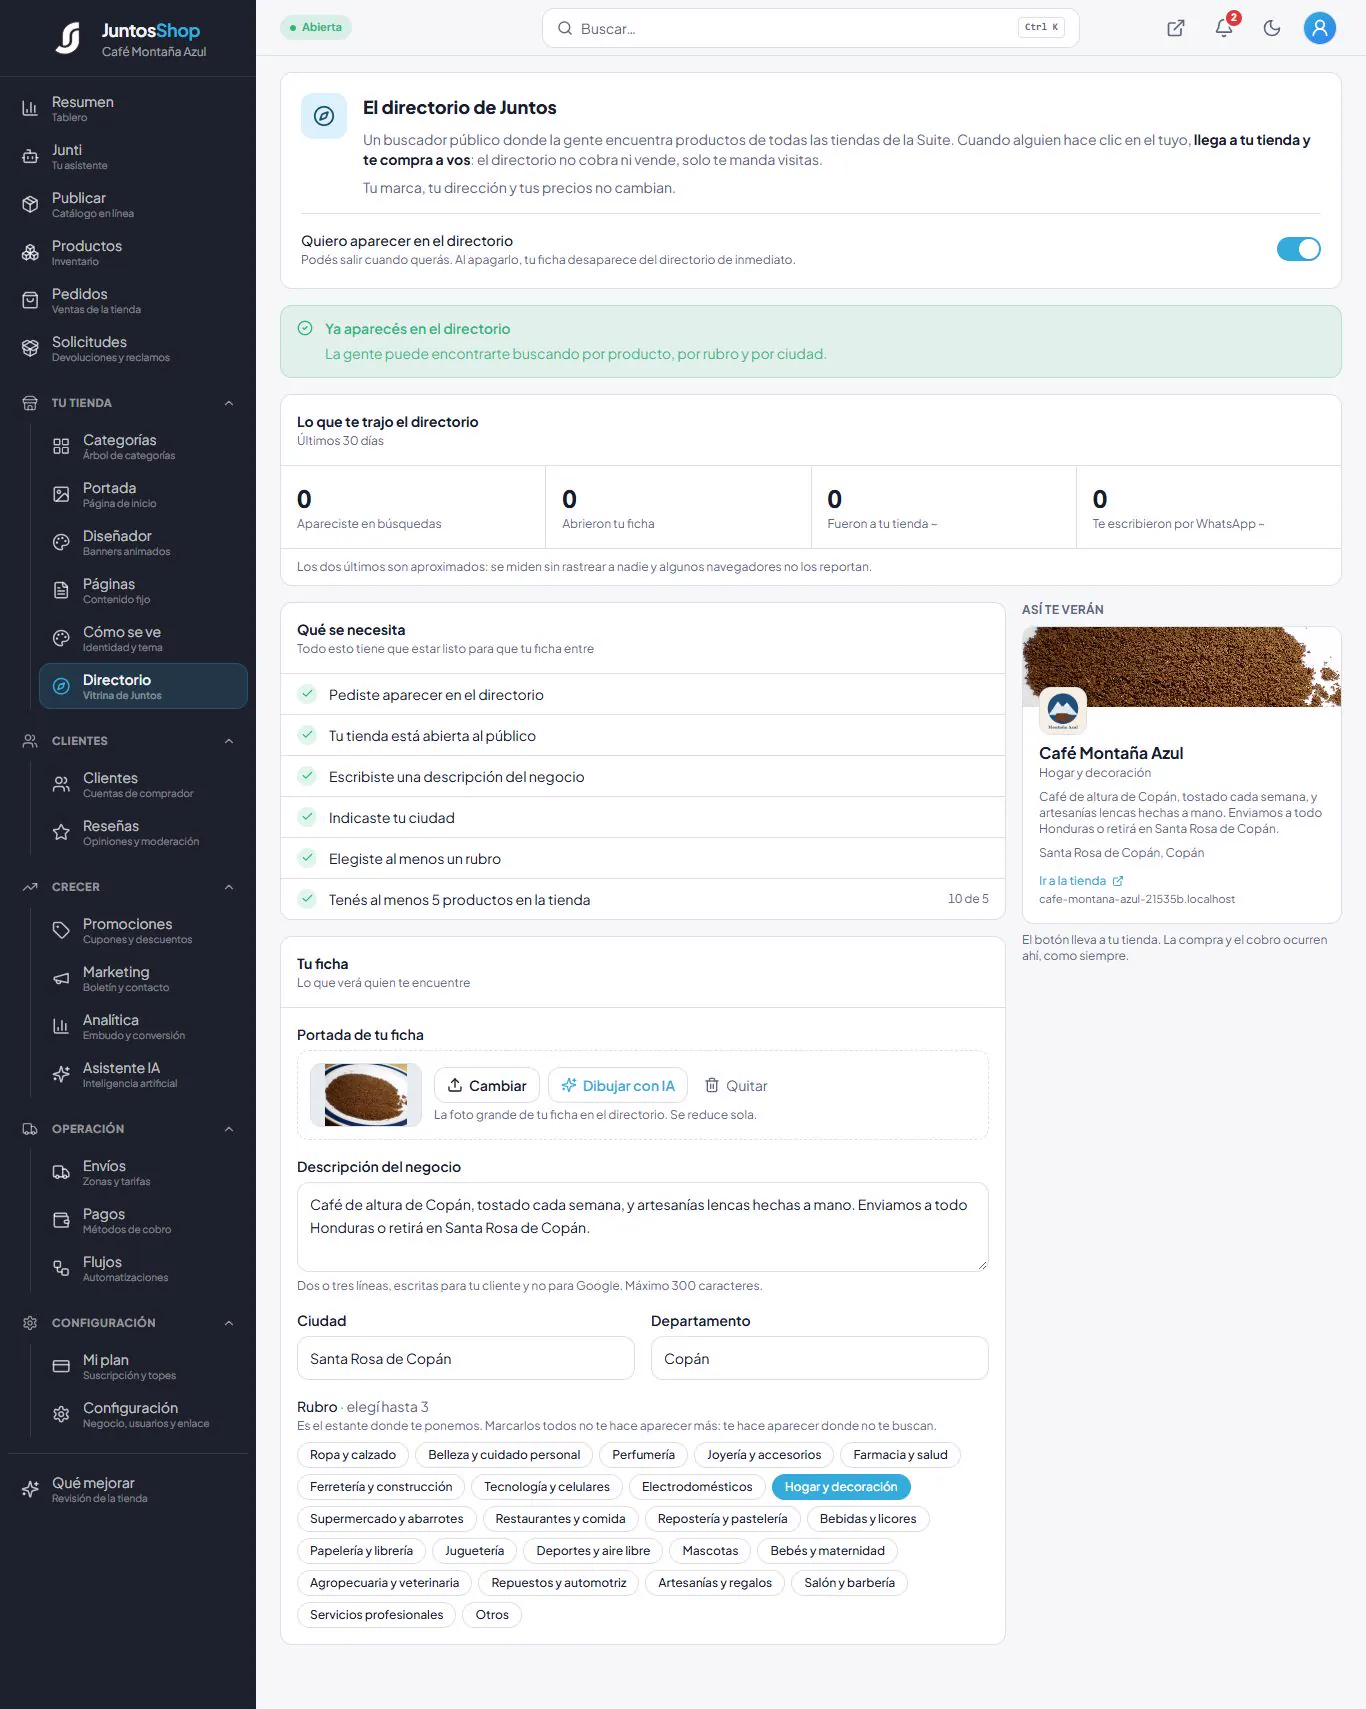Collapse the CRECER sidebar section
The image size is (1366, 1709).
128,887
